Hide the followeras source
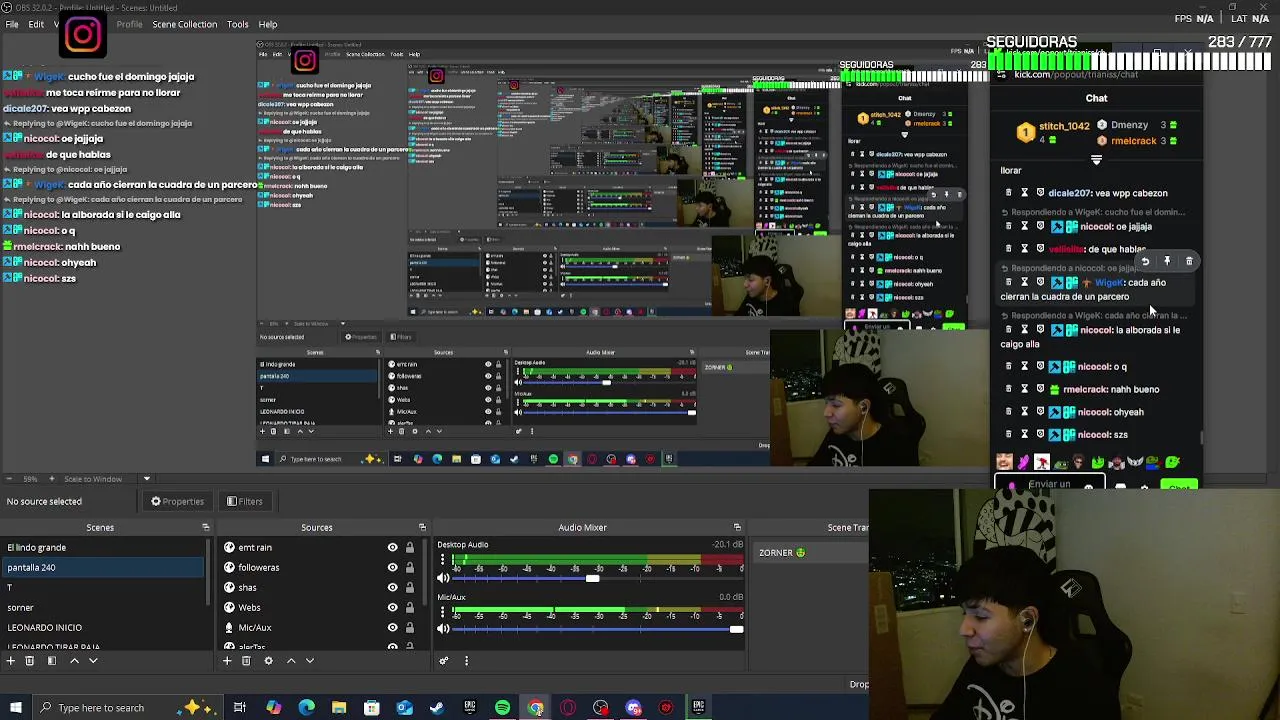 [392, 568]
